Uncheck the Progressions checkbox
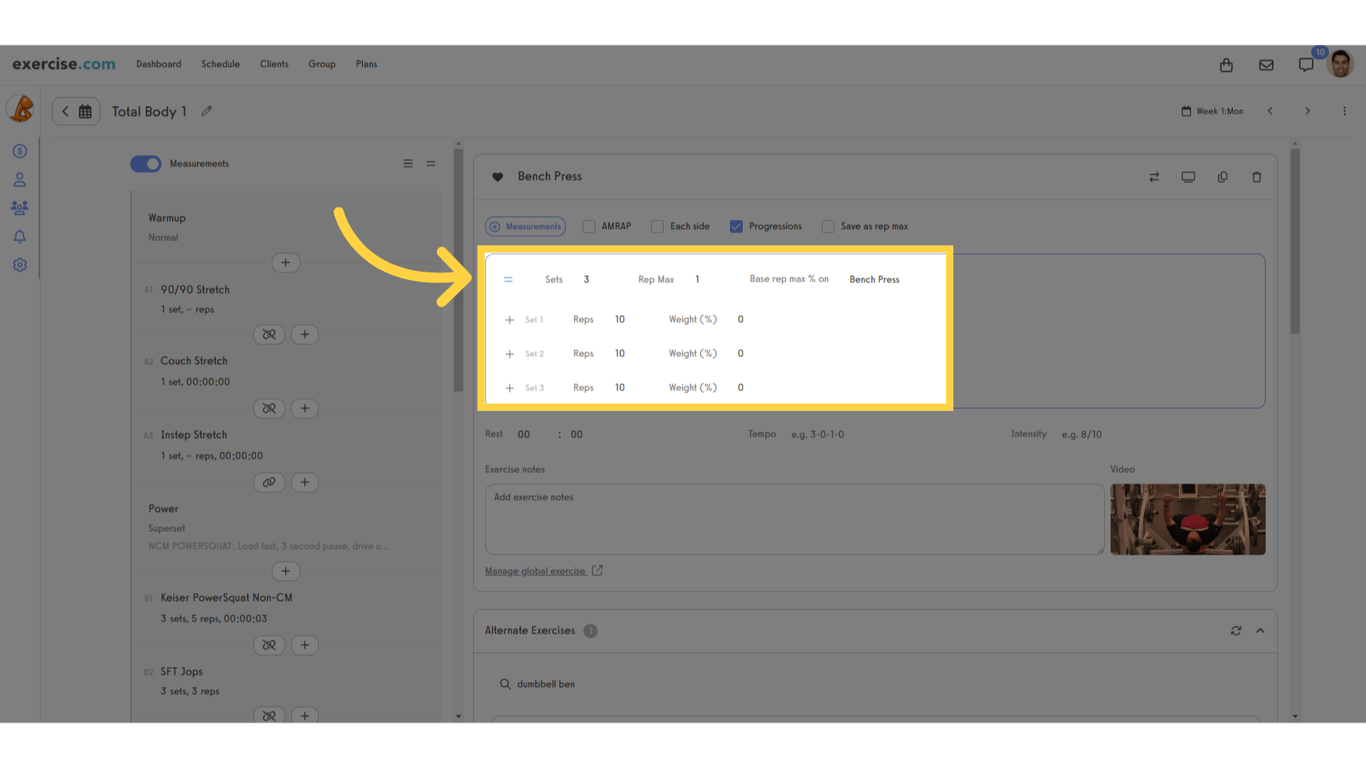 click(x=737, y=226)
